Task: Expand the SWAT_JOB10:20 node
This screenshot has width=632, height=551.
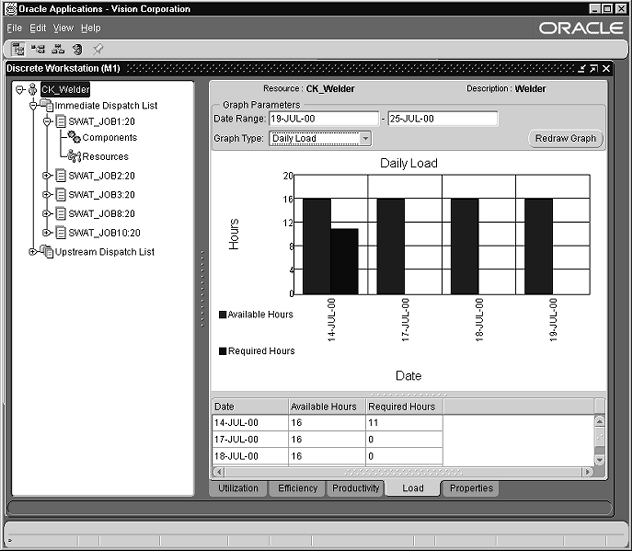Action: (47, 233)
